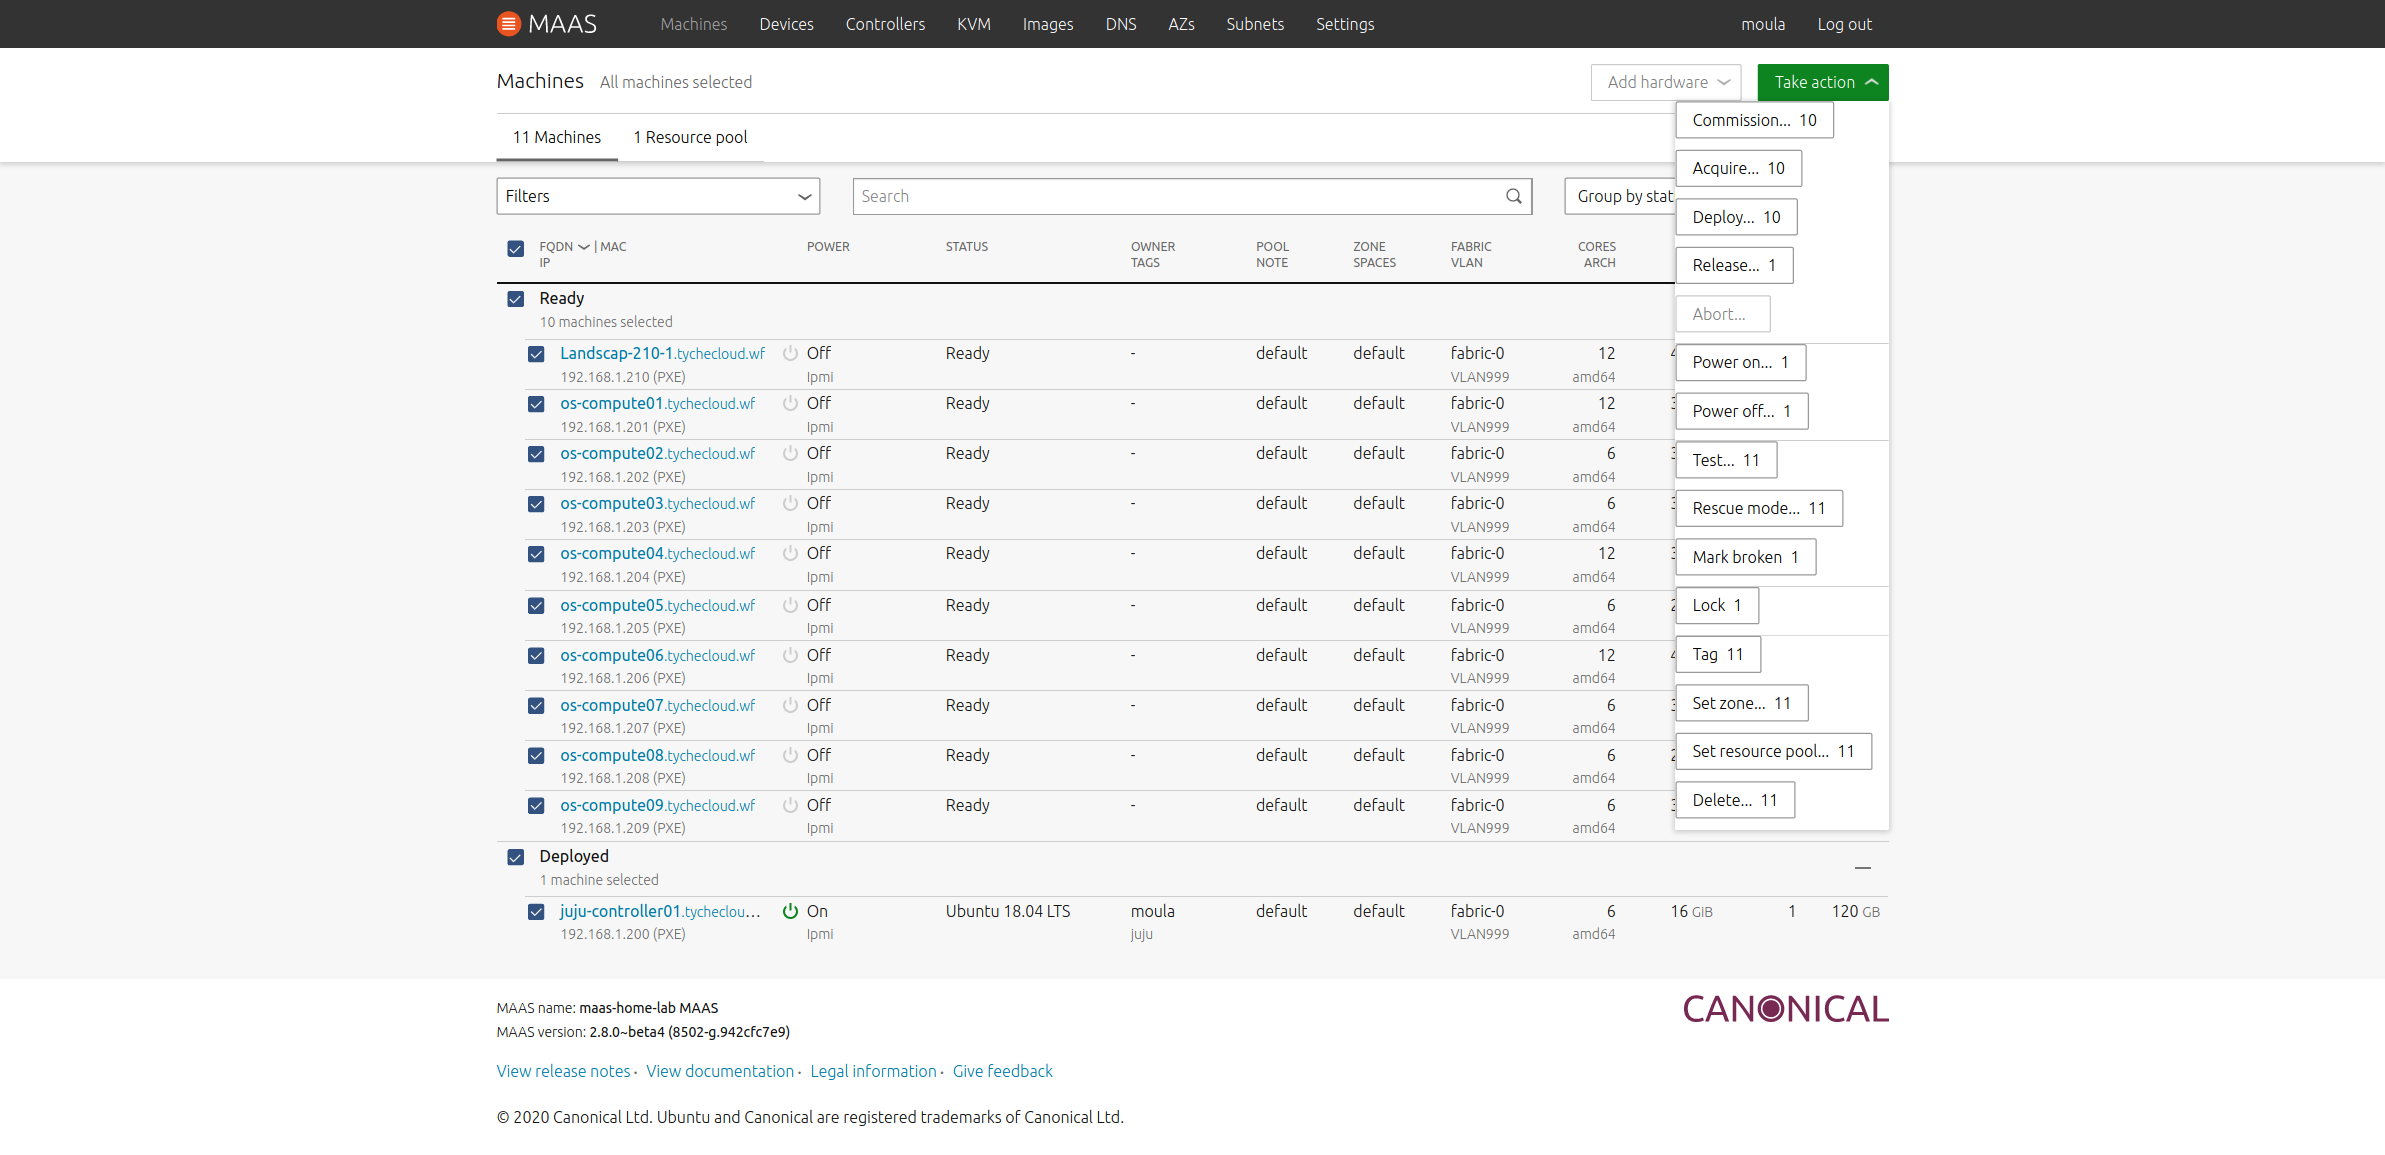Open the Add hardware dropdown
The image size is (2385, 1155).
tap(1666, 82)
